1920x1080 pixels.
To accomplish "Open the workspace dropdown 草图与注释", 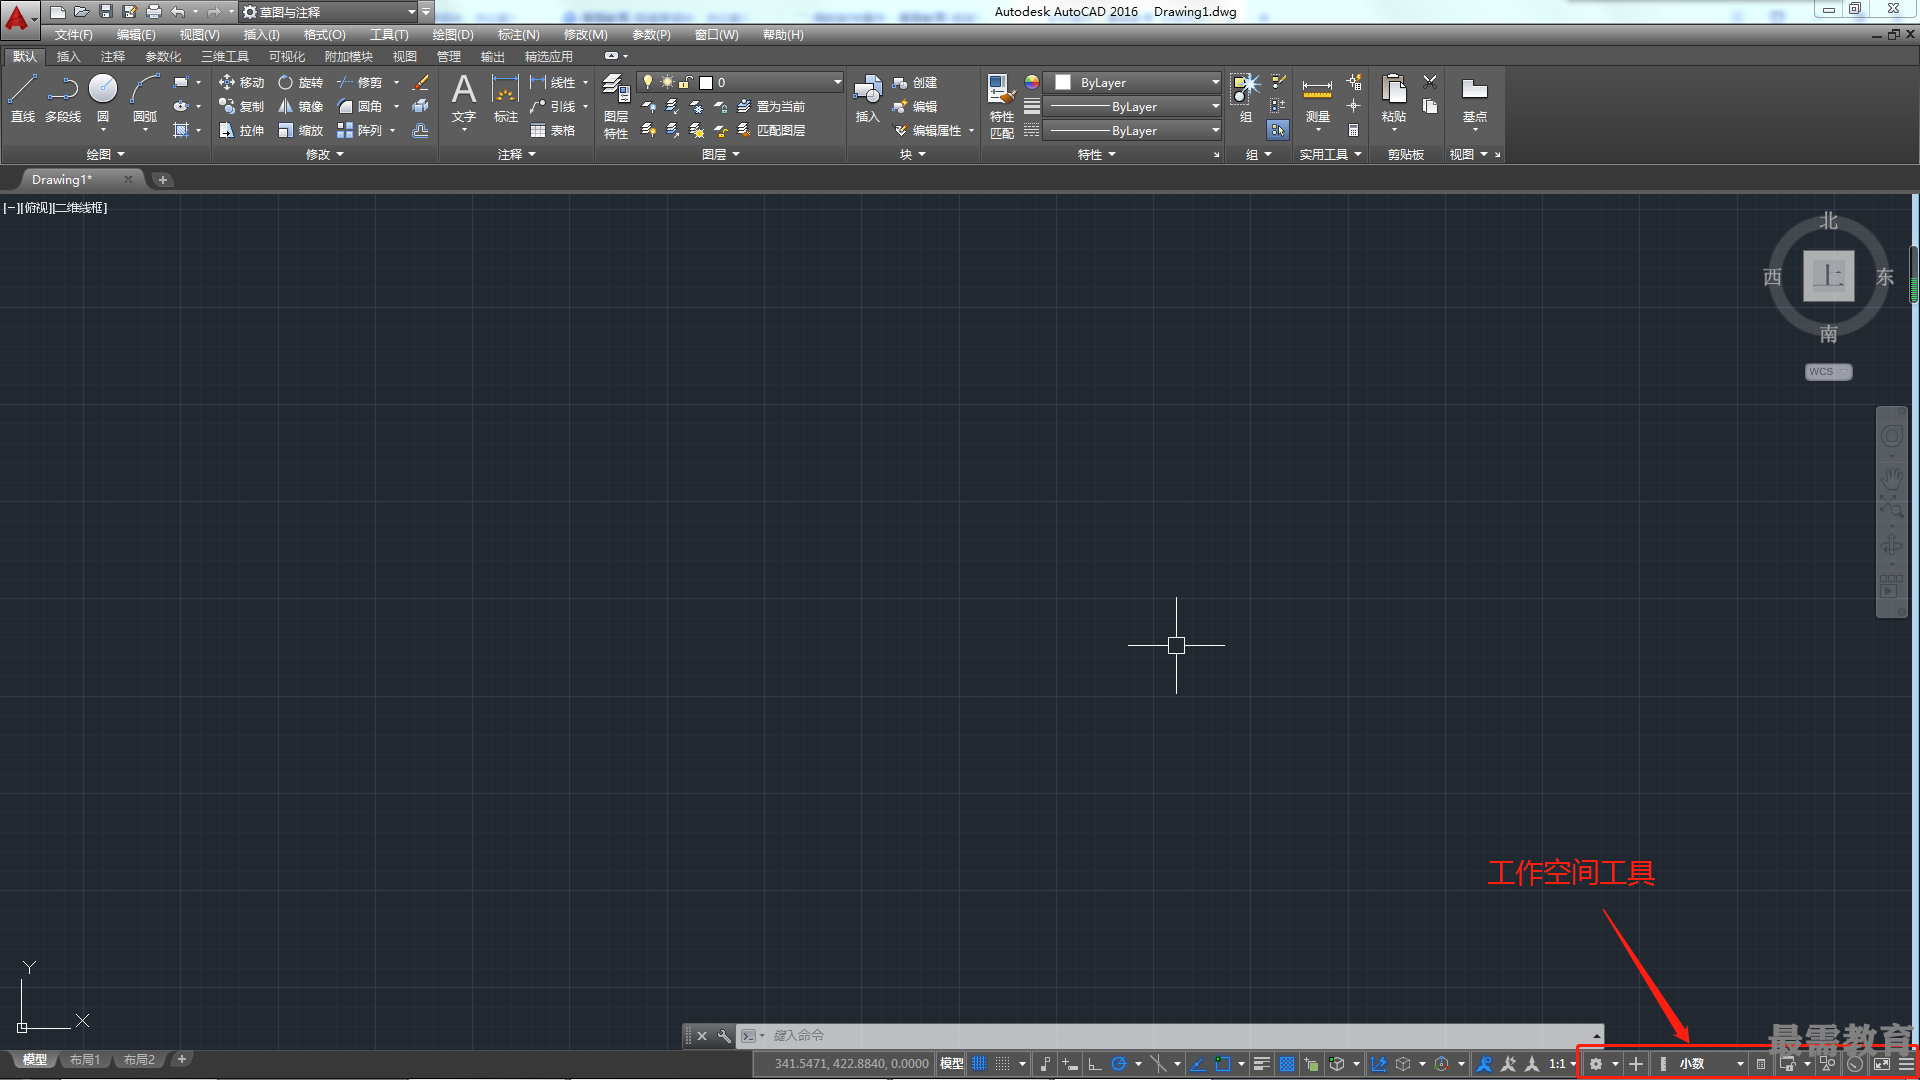I will [330, 12].
